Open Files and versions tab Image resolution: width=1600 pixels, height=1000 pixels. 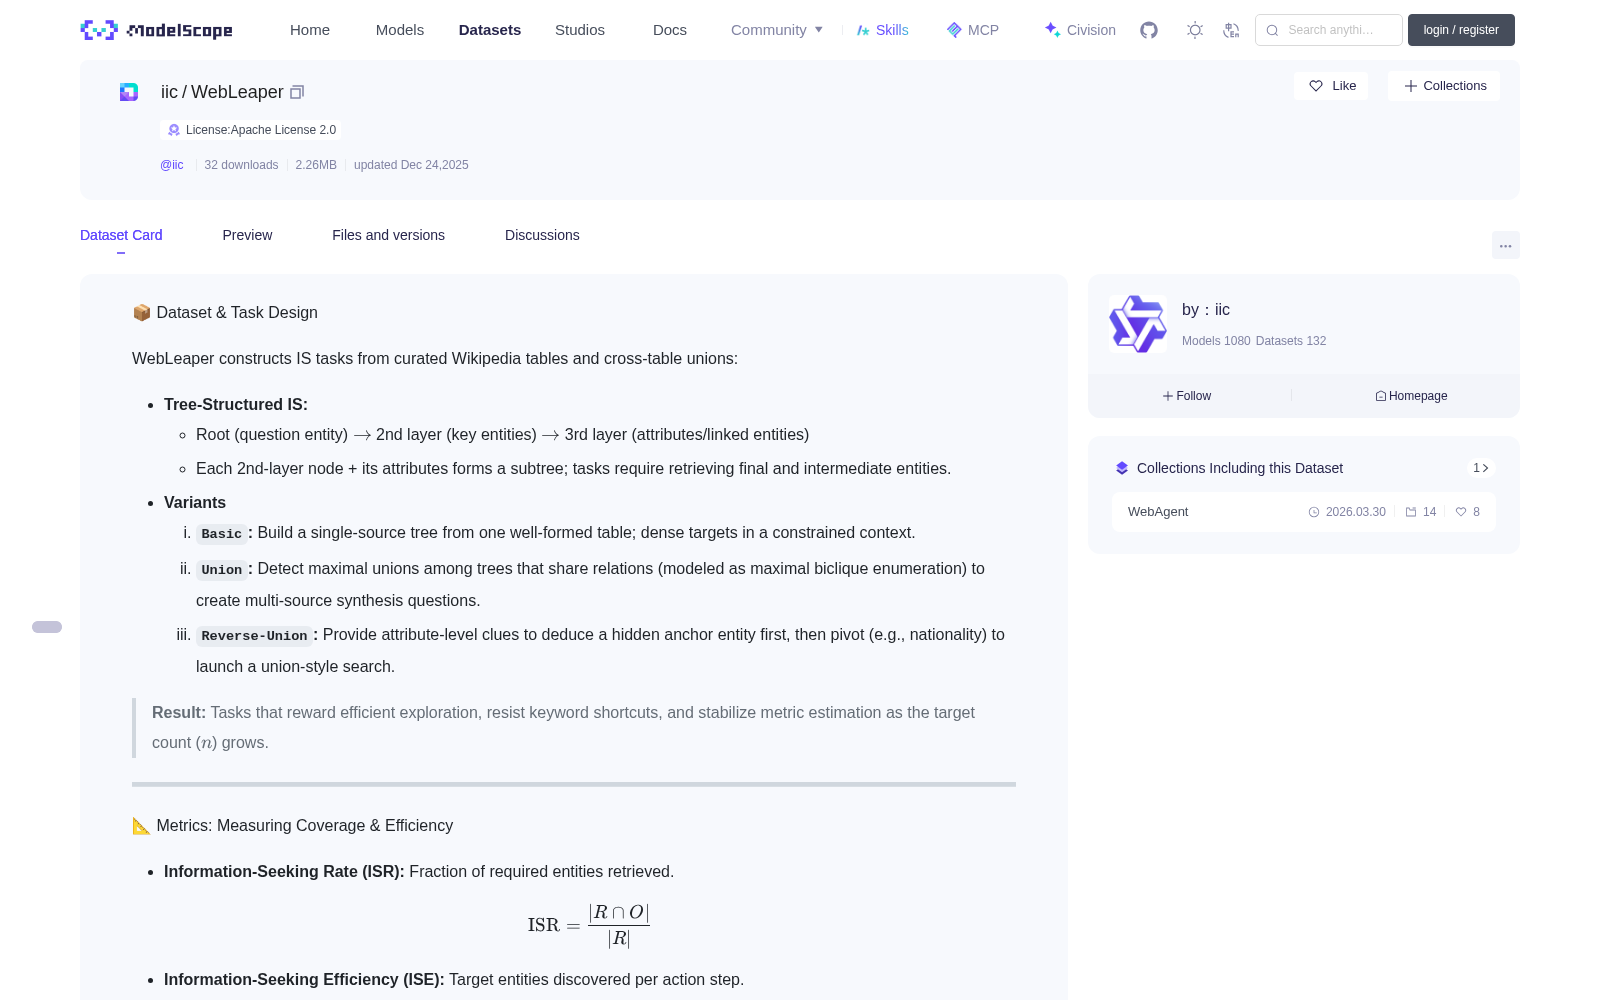(388, 235)
